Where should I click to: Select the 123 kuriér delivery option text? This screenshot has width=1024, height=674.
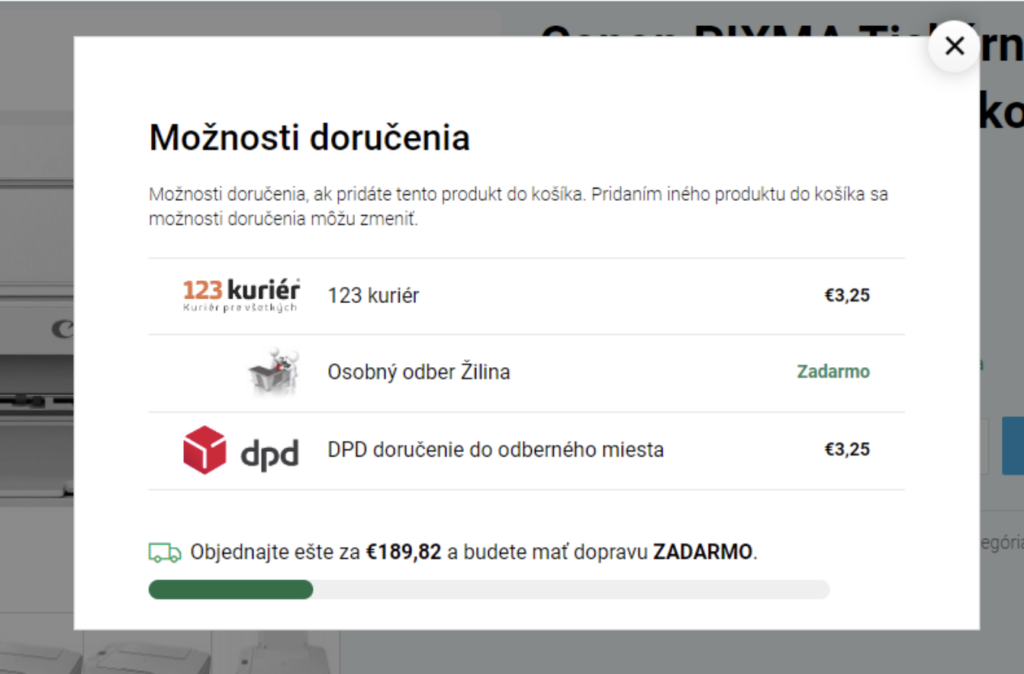(373, 295)
